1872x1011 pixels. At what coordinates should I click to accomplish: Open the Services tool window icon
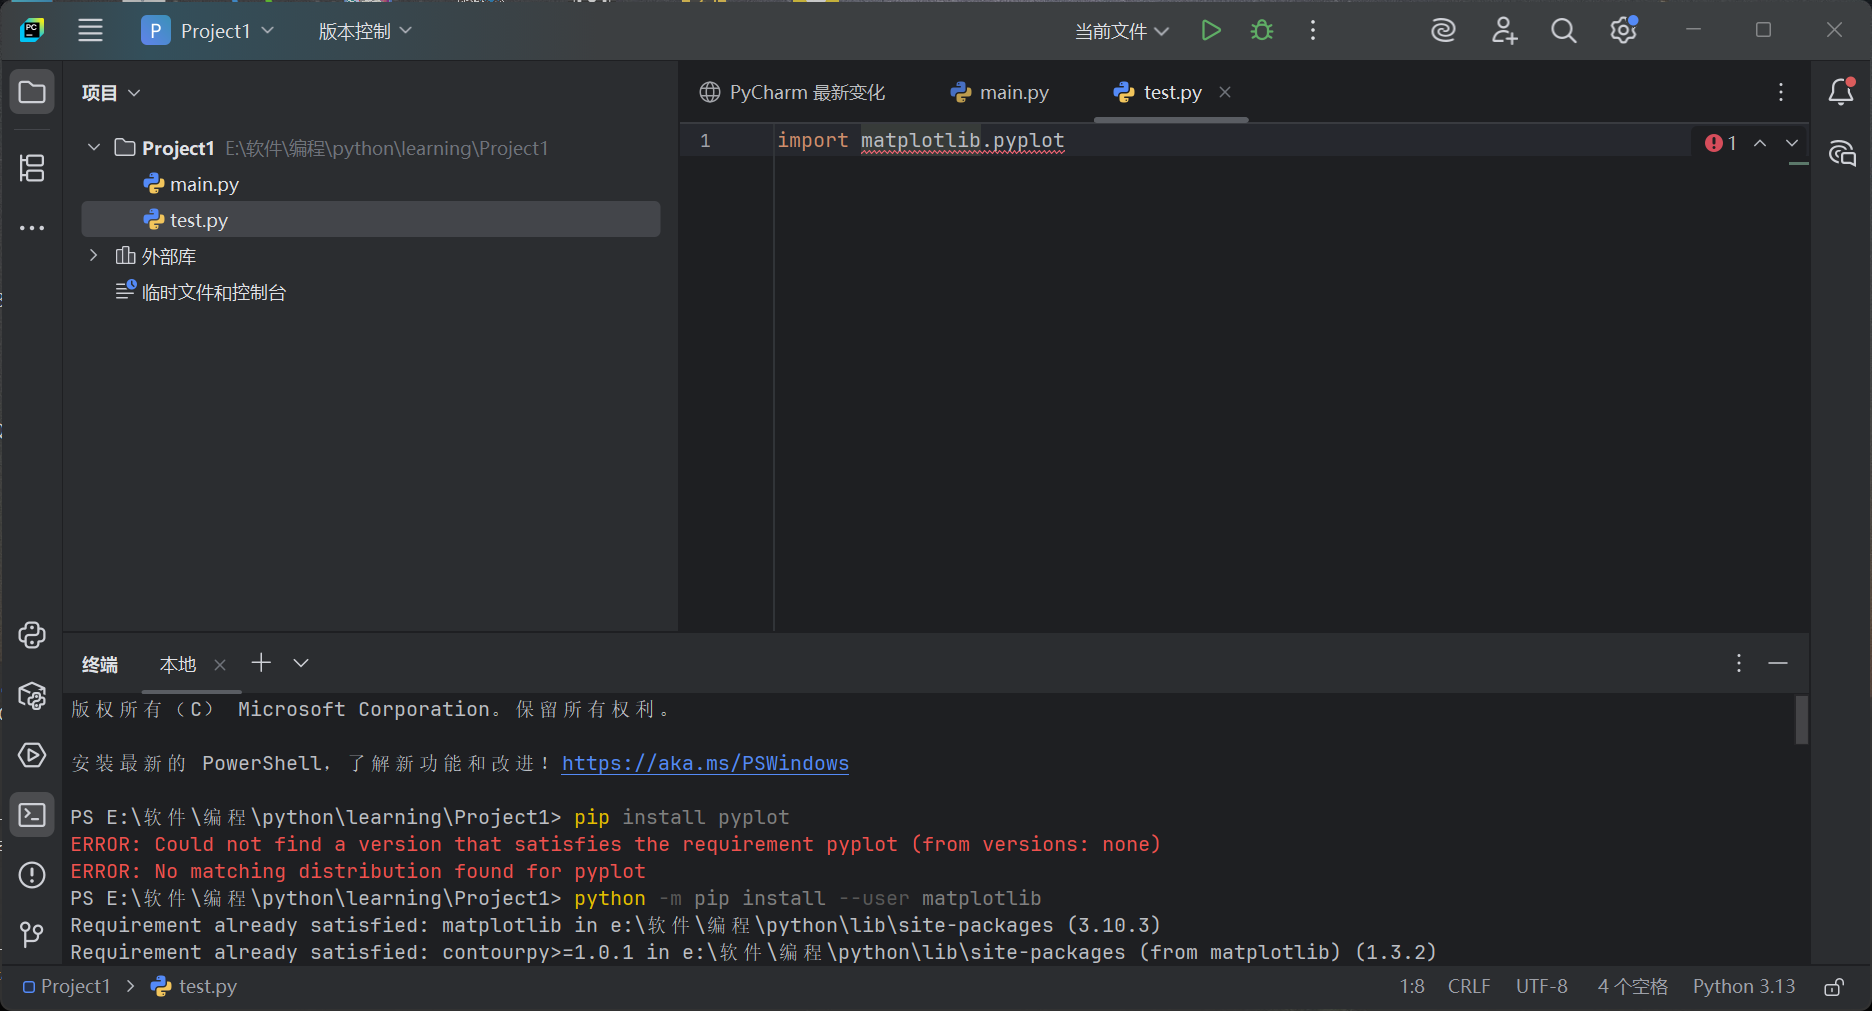coord(32,755)
